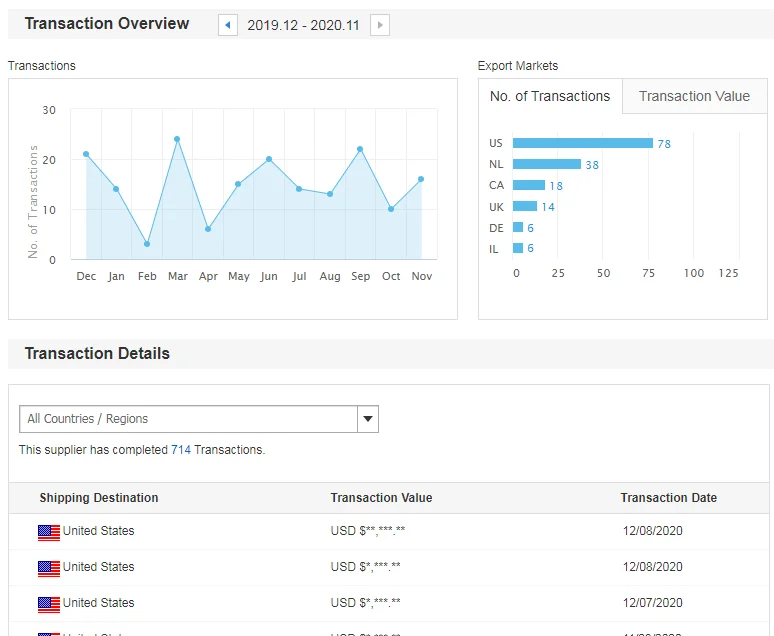The height and width of the screenshot is (636, 774).
Task: Click the September data point on chart
Action: (x=360, y=149)
